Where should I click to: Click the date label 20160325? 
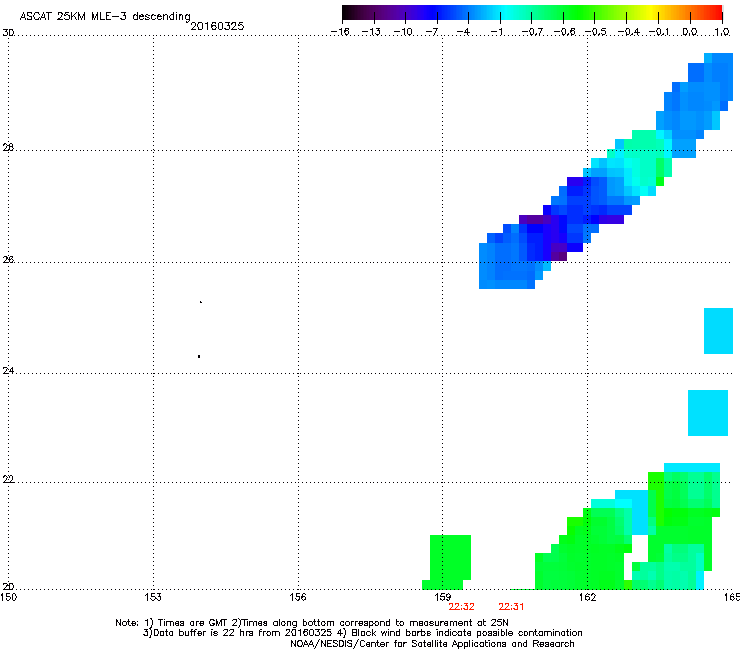coord(217,26)
